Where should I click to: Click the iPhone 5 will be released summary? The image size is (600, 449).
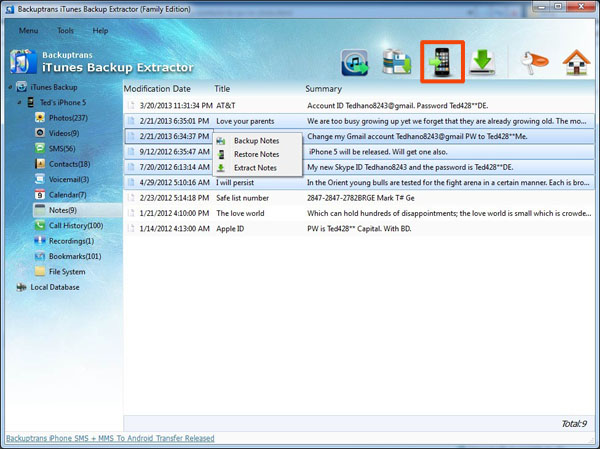[x=378, y=152]
